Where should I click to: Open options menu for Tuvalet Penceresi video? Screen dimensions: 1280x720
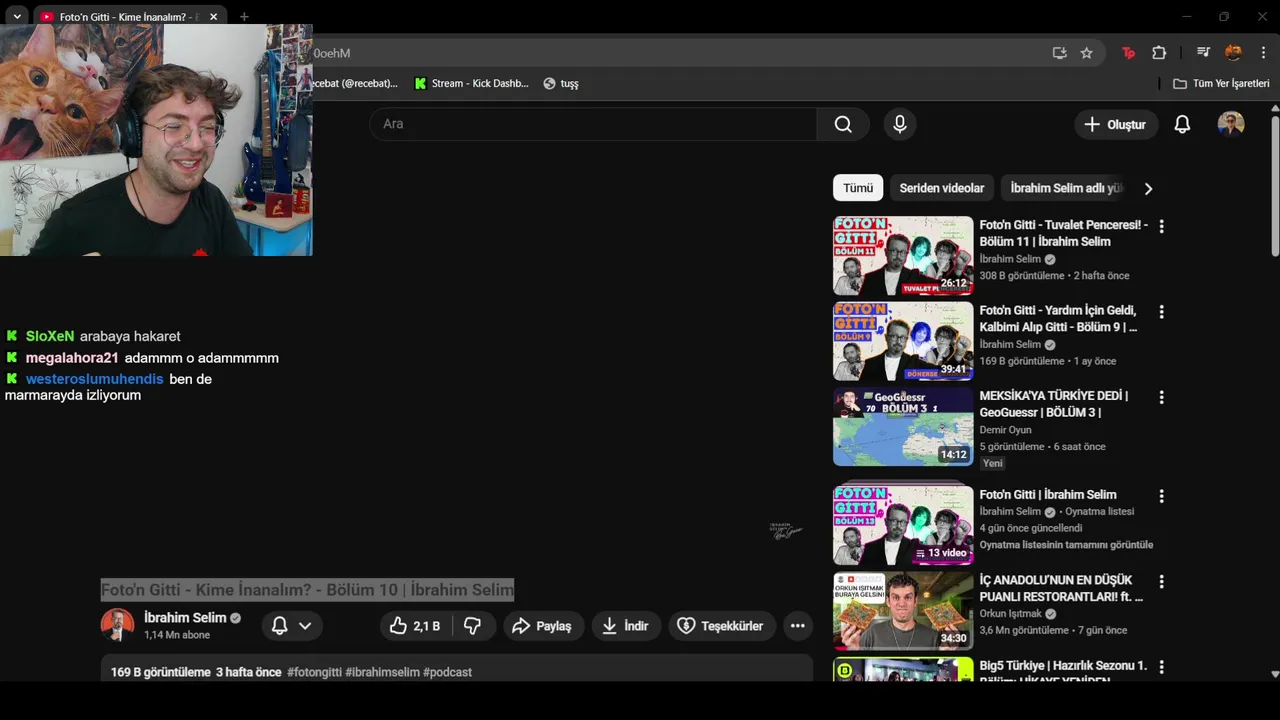point(1161,227)
